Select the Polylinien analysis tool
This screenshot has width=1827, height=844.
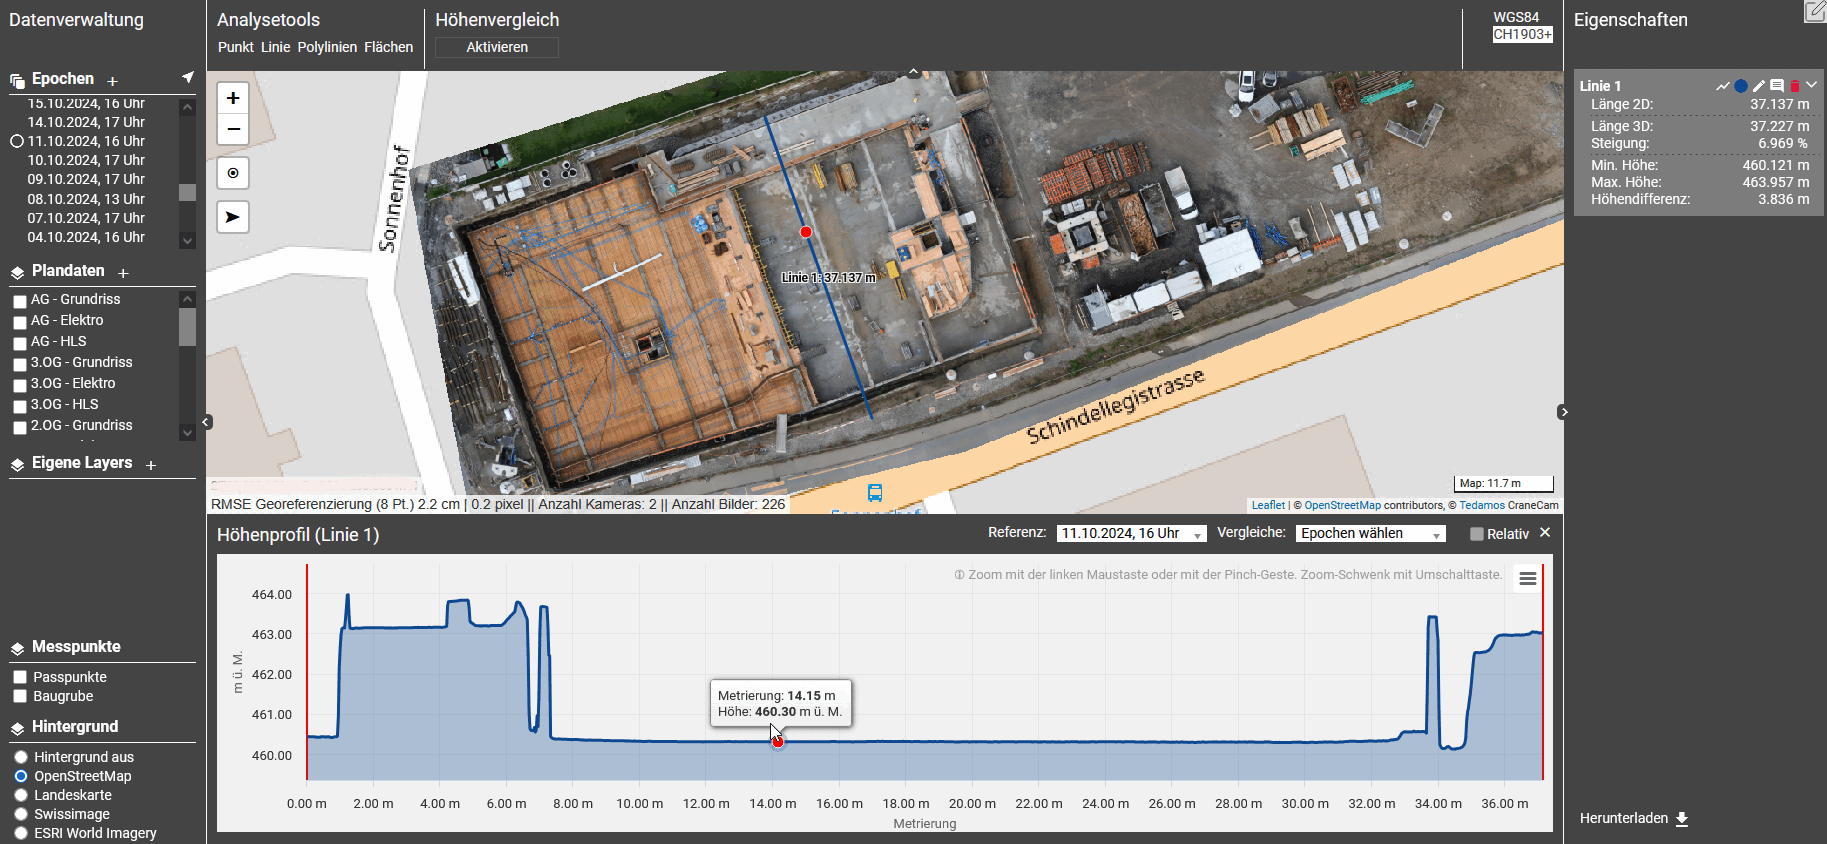point(327,47)
